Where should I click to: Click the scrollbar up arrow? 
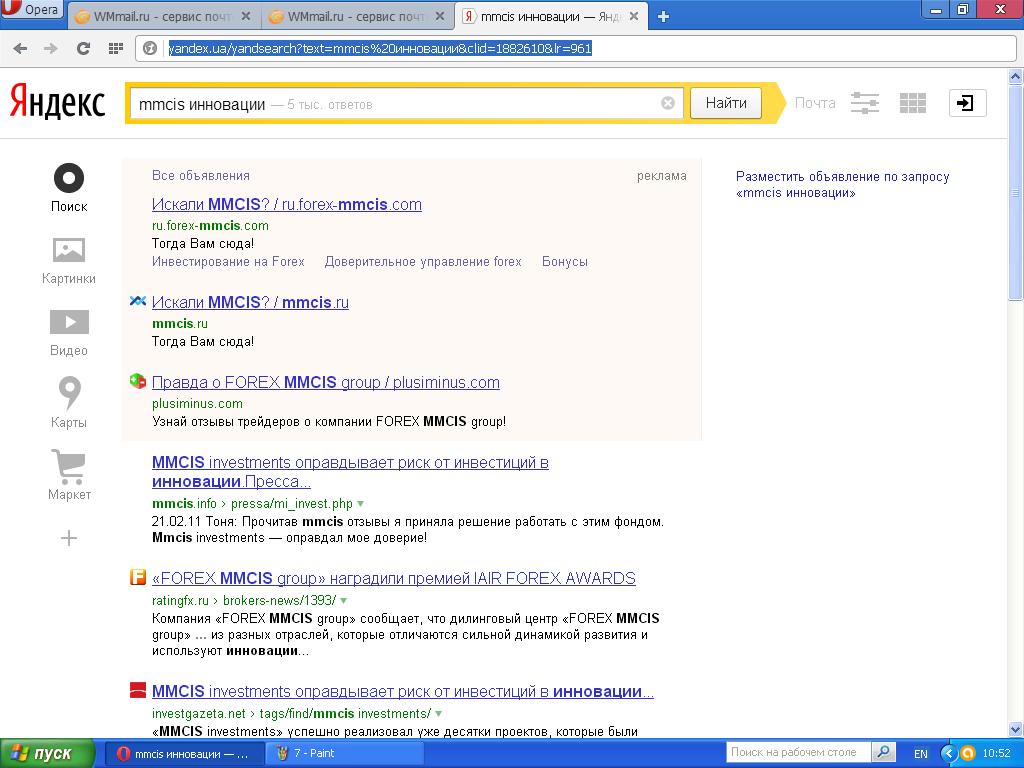(1015, 76)
